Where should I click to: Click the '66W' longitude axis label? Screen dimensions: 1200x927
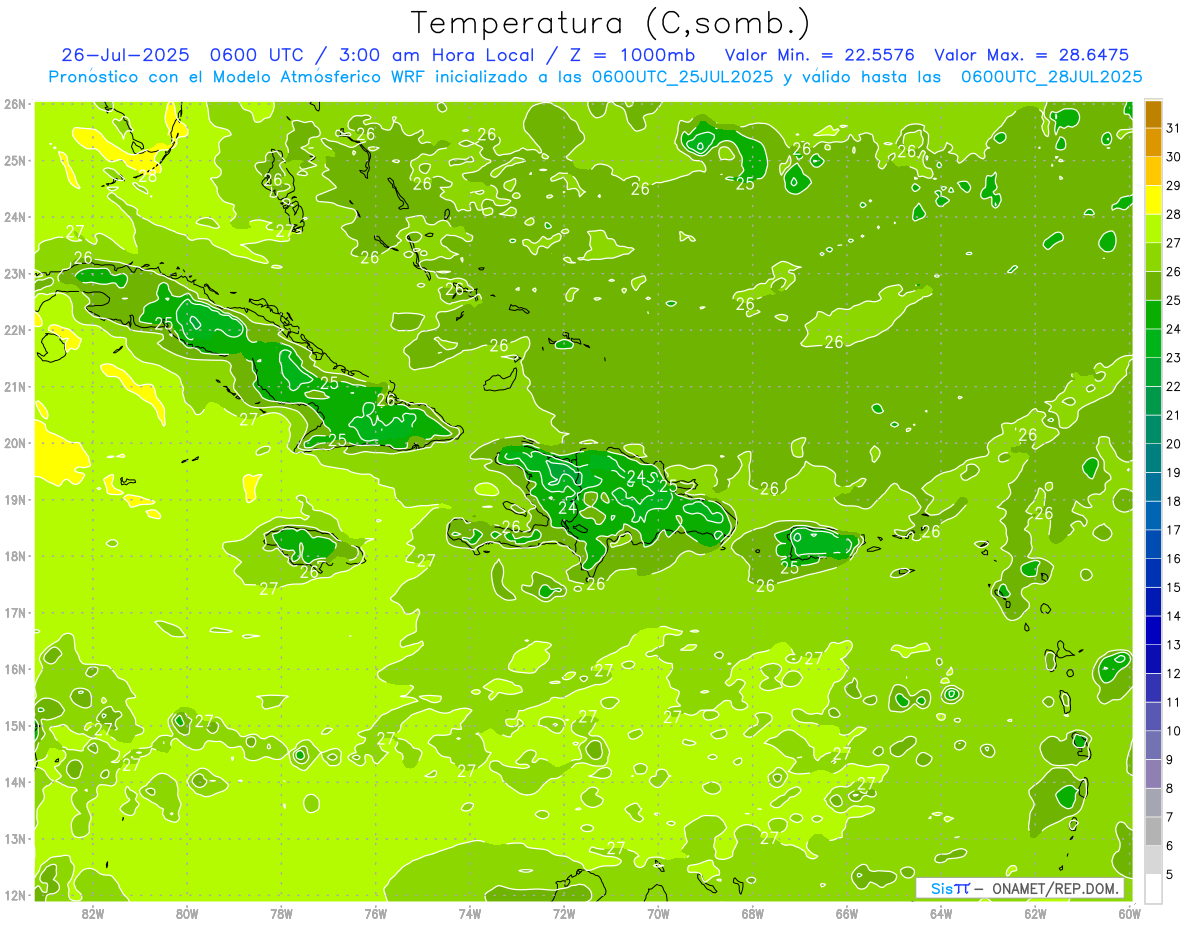[x=847, y=913]
